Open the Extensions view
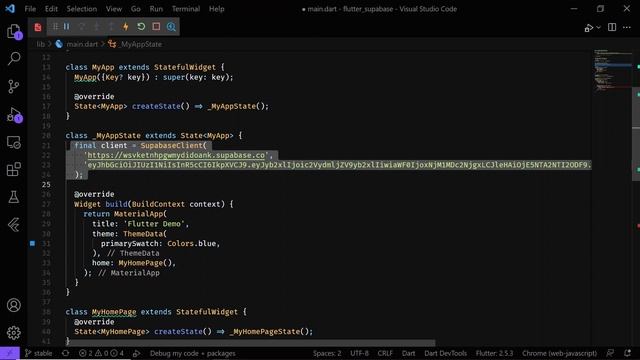The image size is (640, 360). pyautogui.click(x=13, y=169)
